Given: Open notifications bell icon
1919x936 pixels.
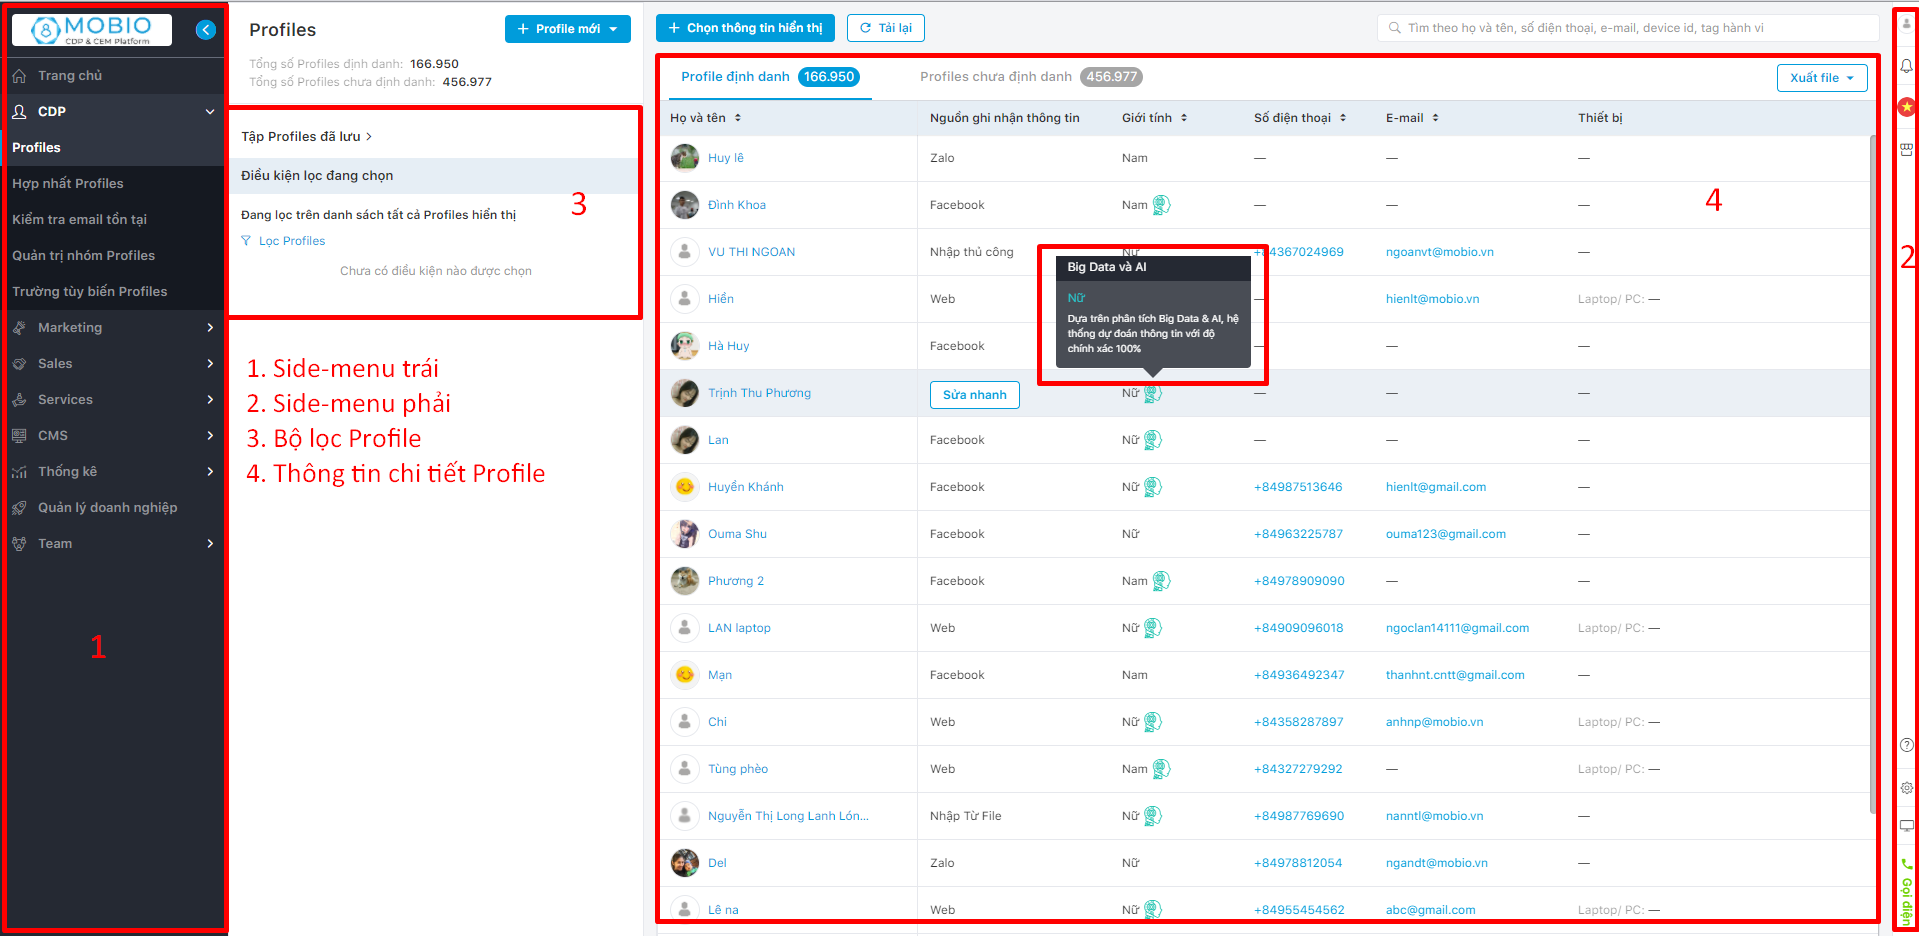Looking at the screenshot, I should [x=1907, y=66].
